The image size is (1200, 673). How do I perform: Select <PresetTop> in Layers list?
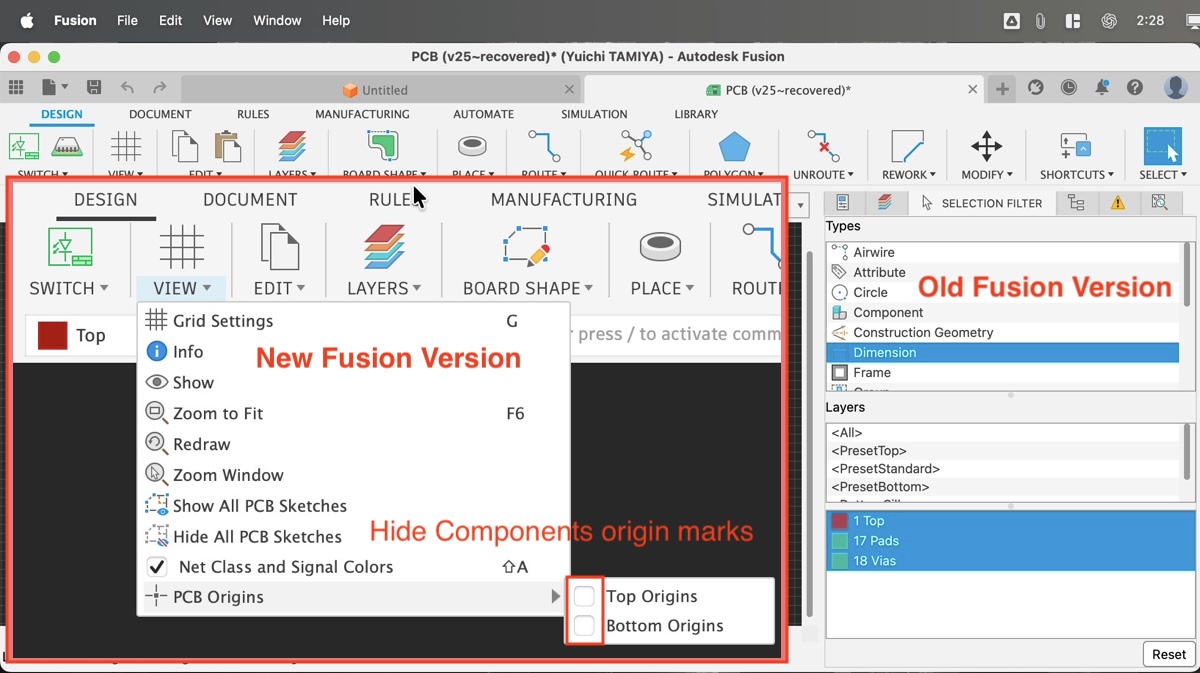coord(1002,451)
